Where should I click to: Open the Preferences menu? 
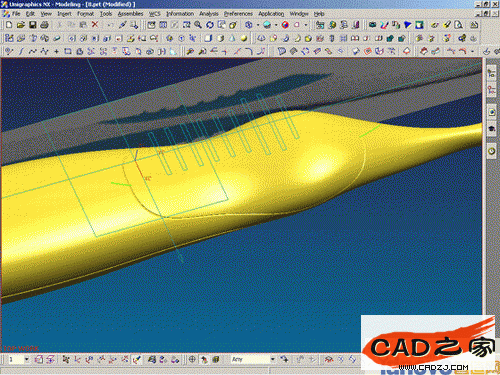[238, 14]
